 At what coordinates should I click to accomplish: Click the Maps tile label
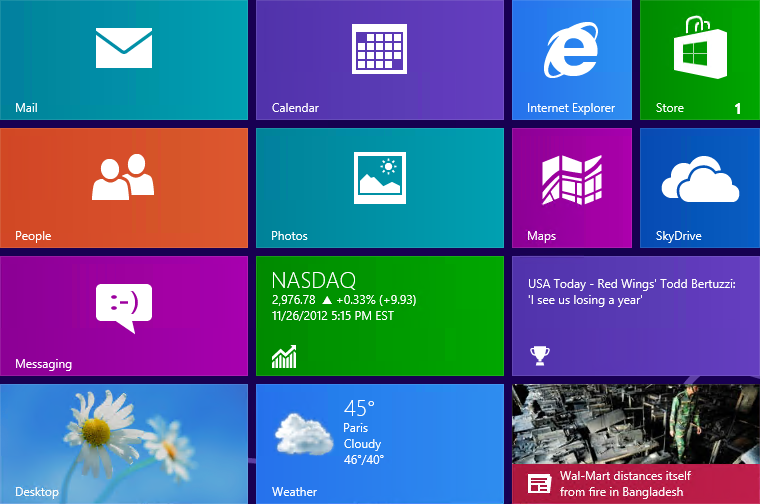pos(541,236)
